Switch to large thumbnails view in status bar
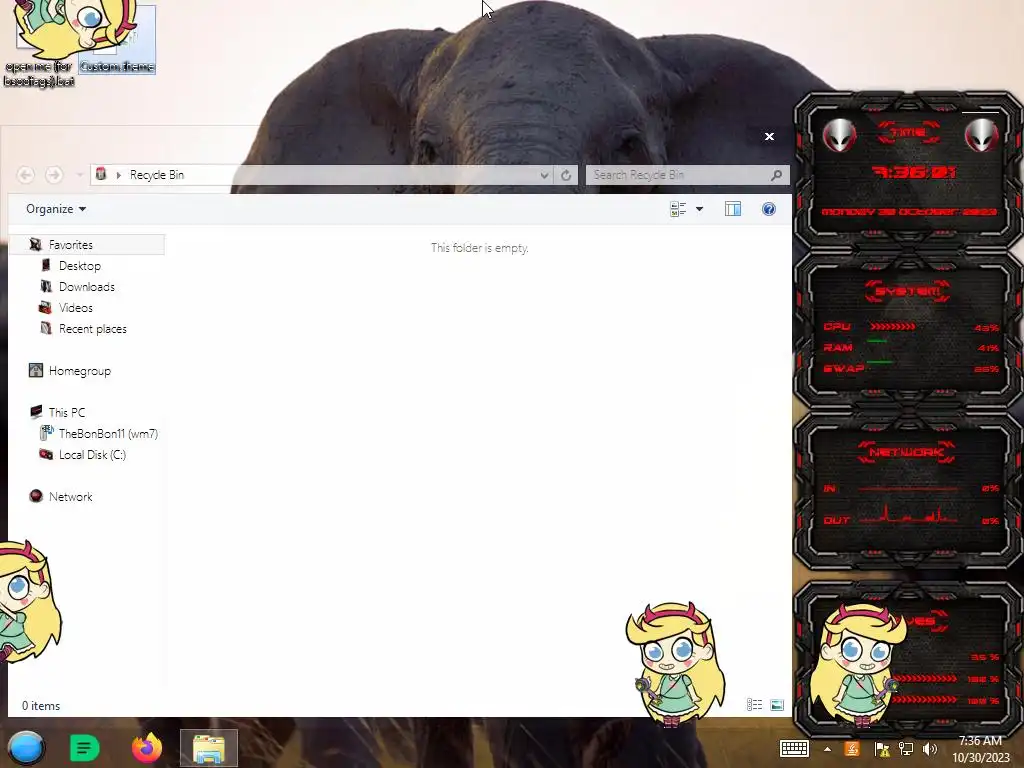The height and width of the screenshot is (768, 1024). 776,705
